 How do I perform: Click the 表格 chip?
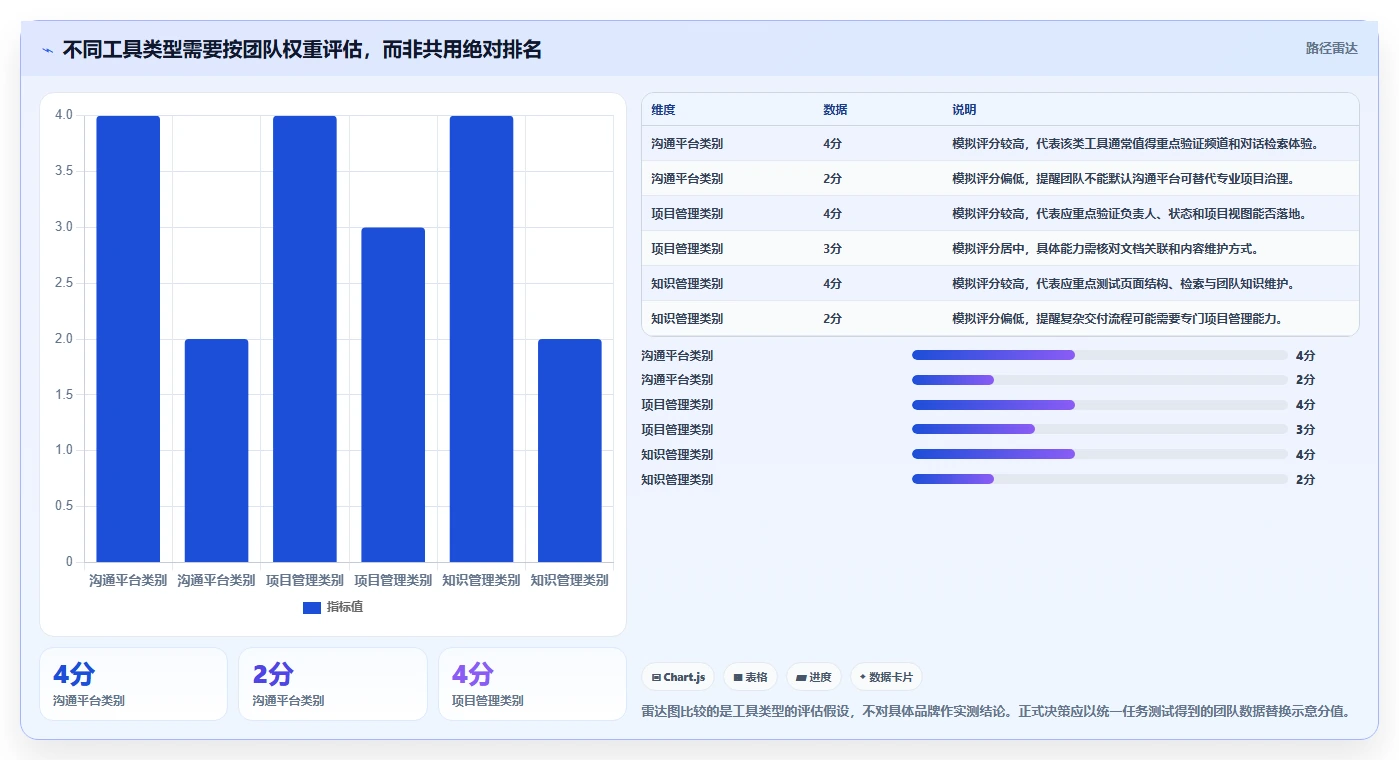(x=751, y=677)
